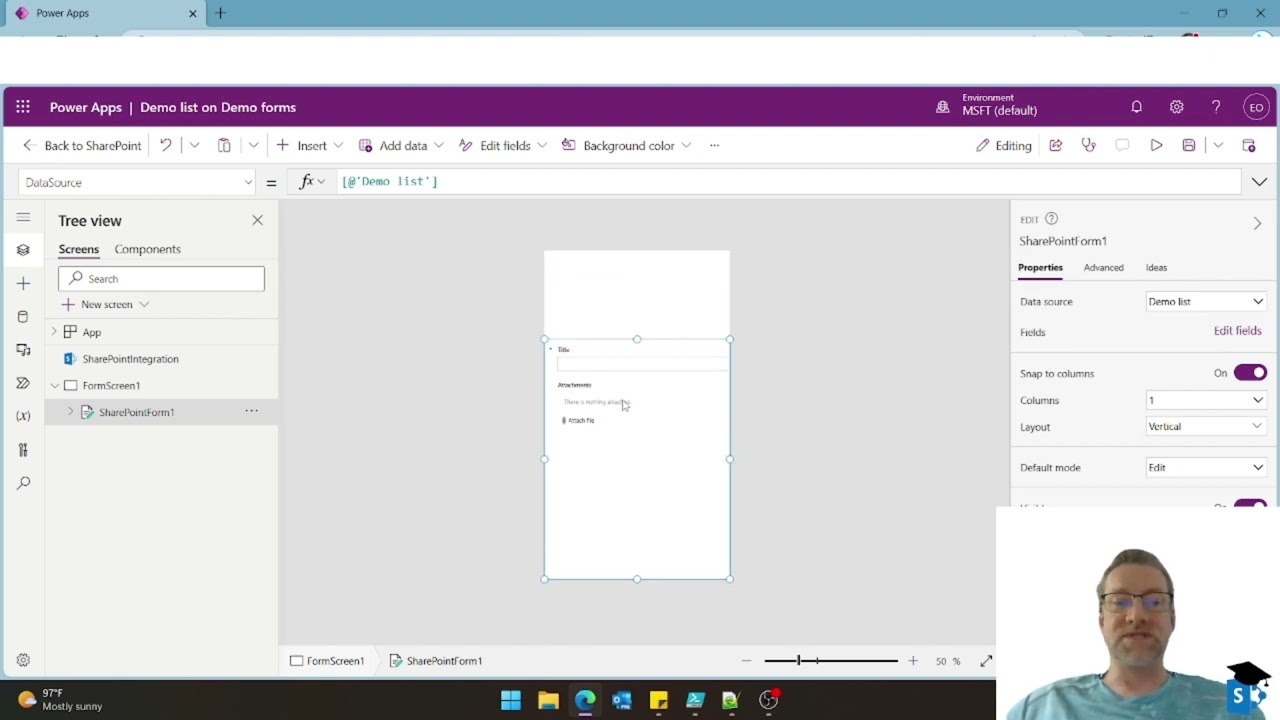
Task: Click Add data in toolbar
Action: [393, 145]
